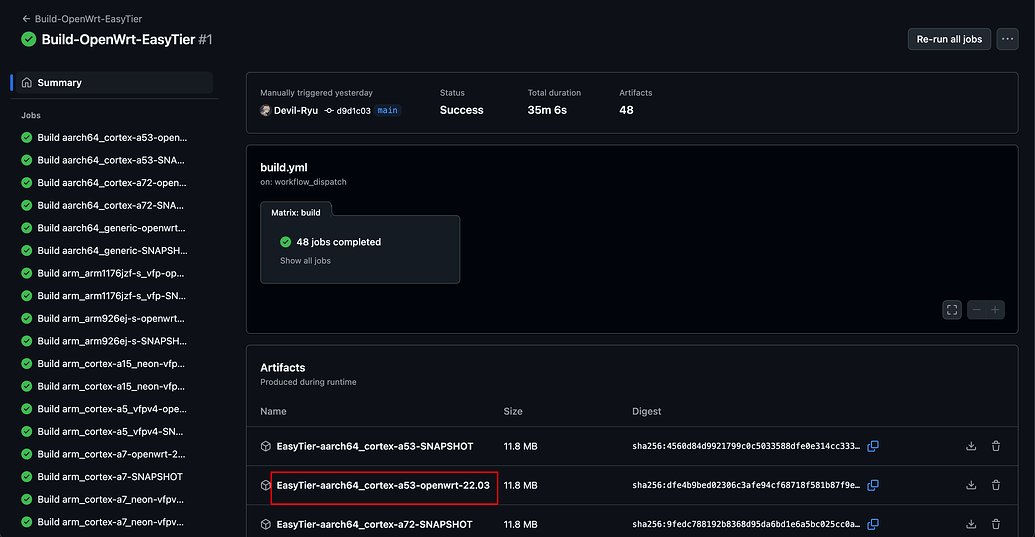Screen dimensions: 1035x537
Task: Open EasyTier-aarch64_cortex-a53-openwrt-22.03 artifact
Action: [x=383, y=486]
